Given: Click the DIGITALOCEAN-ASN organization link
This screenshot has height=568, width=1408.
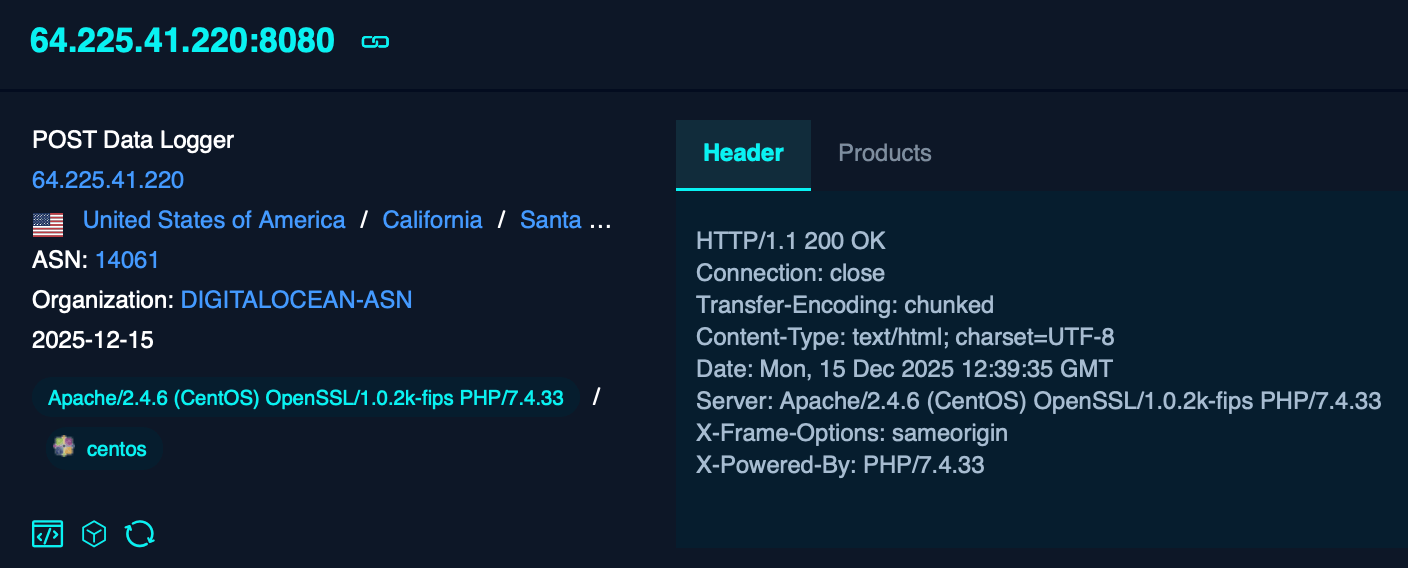Looking at the screenshot, I should pyautogui.click(x=296, y=300).
